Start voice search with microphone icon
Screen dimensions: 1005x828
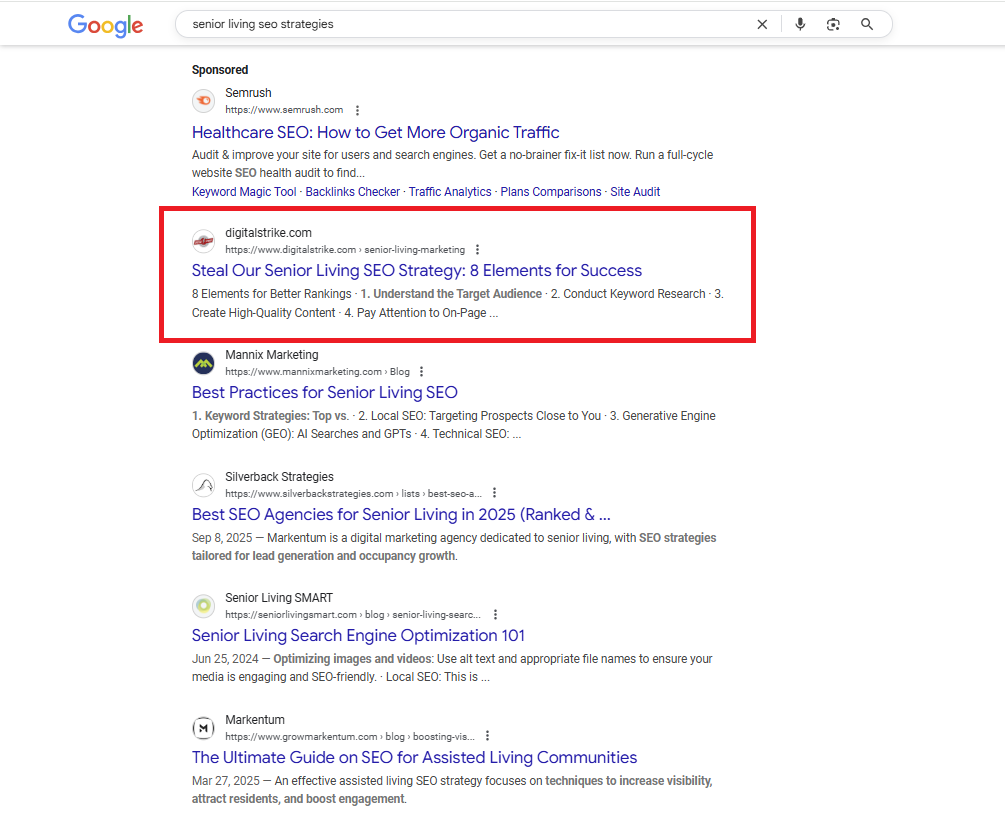click(x=800, y=25)
